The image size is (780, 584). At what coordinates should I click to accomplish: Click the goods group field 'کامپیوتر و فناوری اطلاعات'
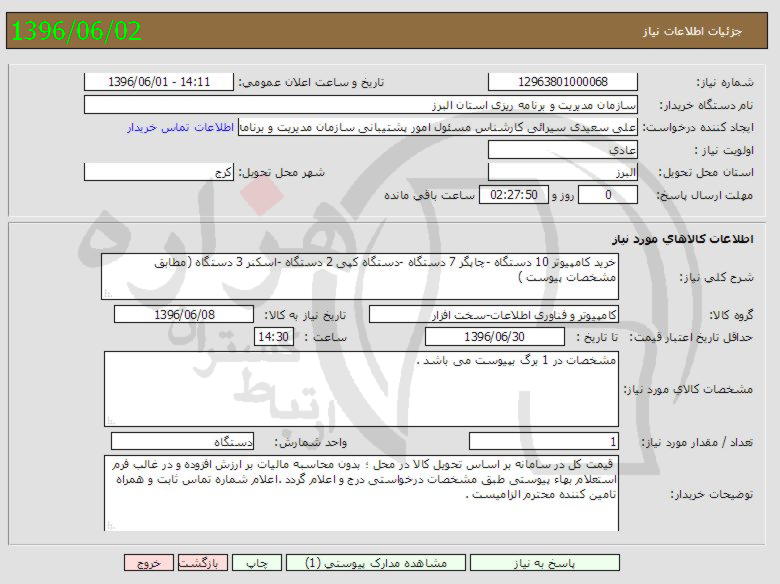(x=494, y=314)
